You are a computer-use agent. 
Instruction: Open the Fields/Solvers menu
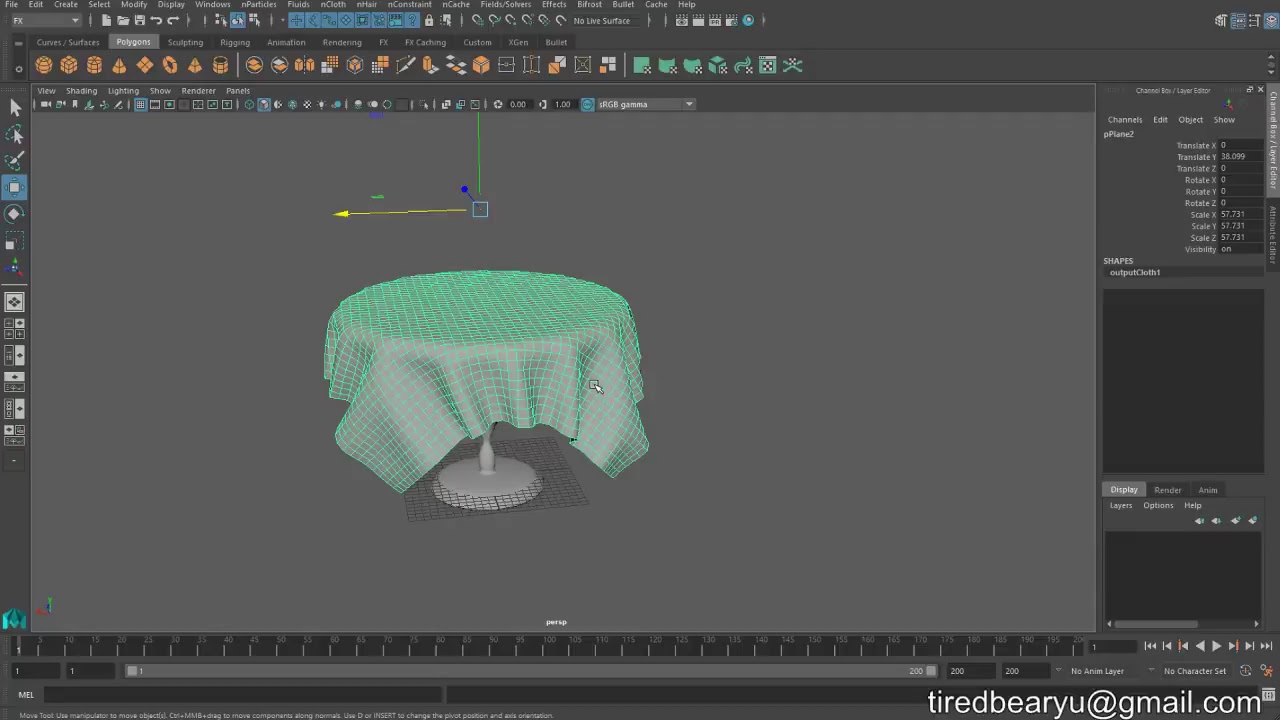505,5
